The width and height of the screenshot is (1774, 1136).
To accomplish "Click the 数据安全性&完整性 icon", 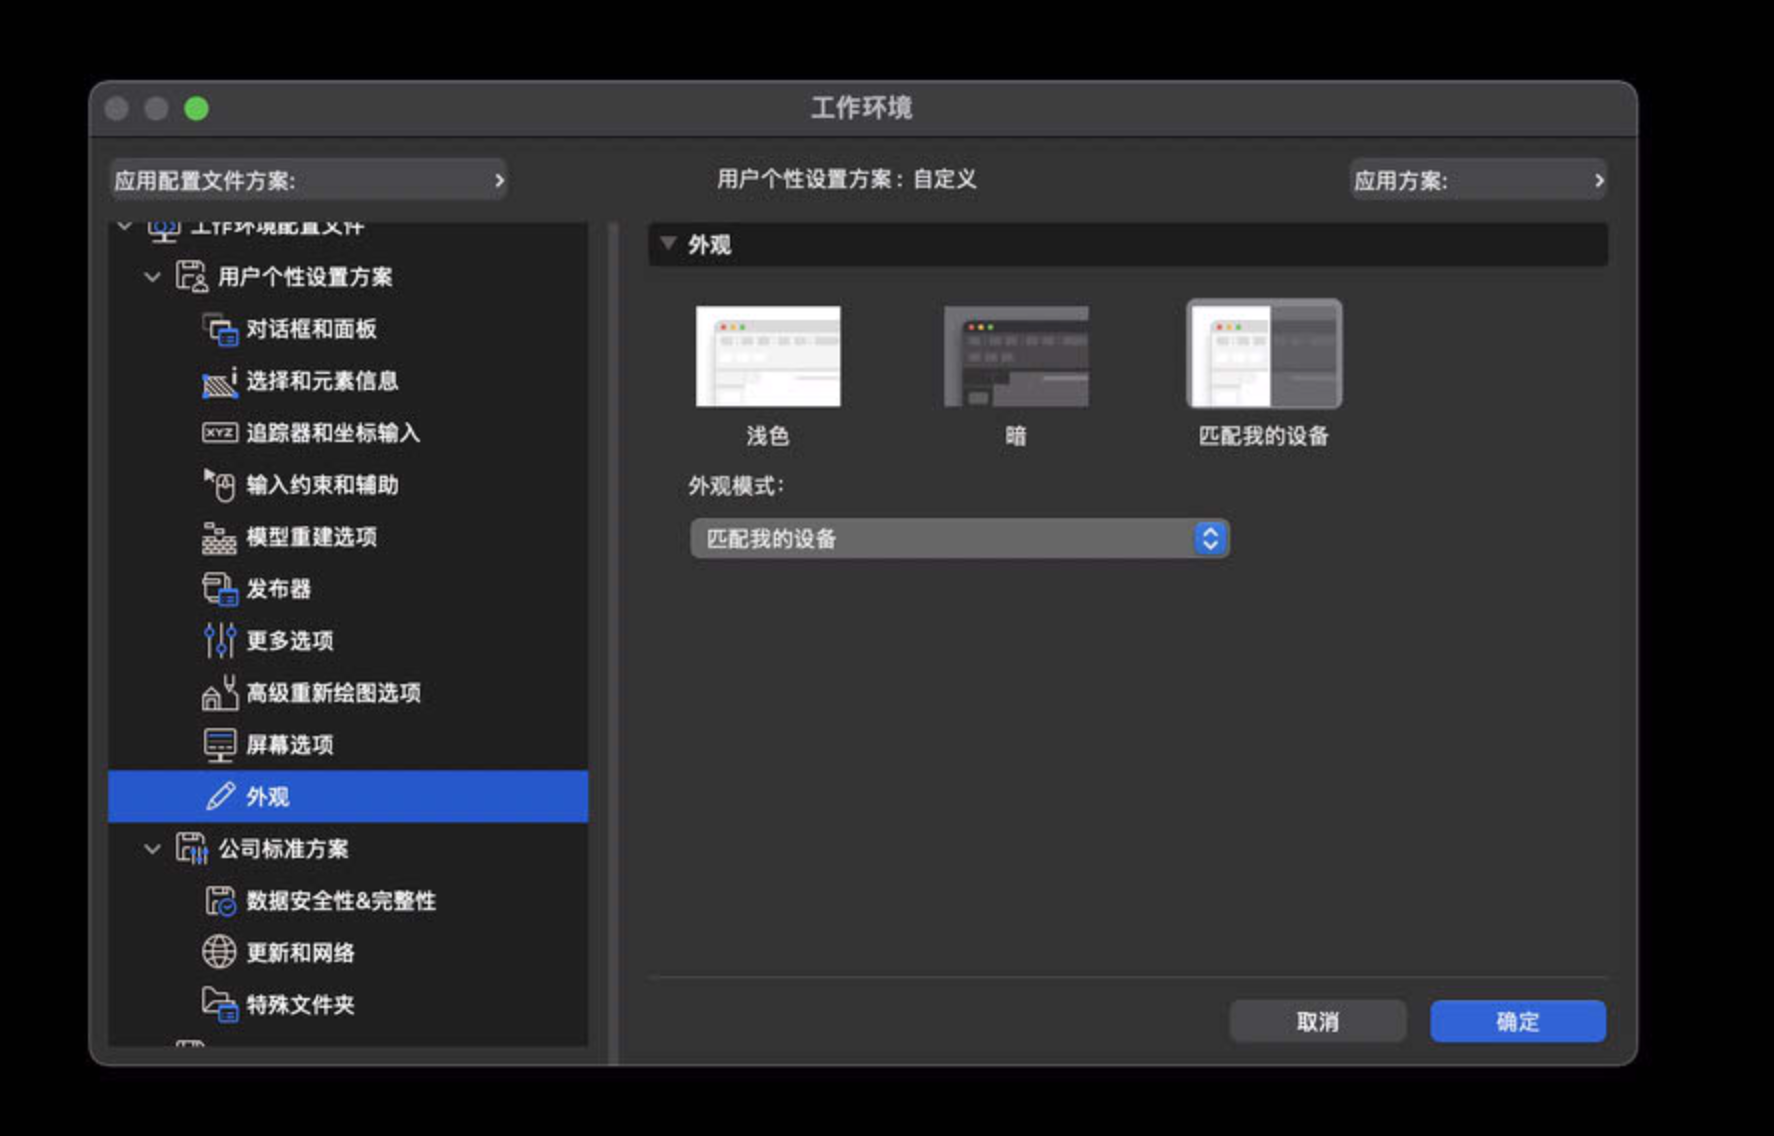I will click(220, 901).
